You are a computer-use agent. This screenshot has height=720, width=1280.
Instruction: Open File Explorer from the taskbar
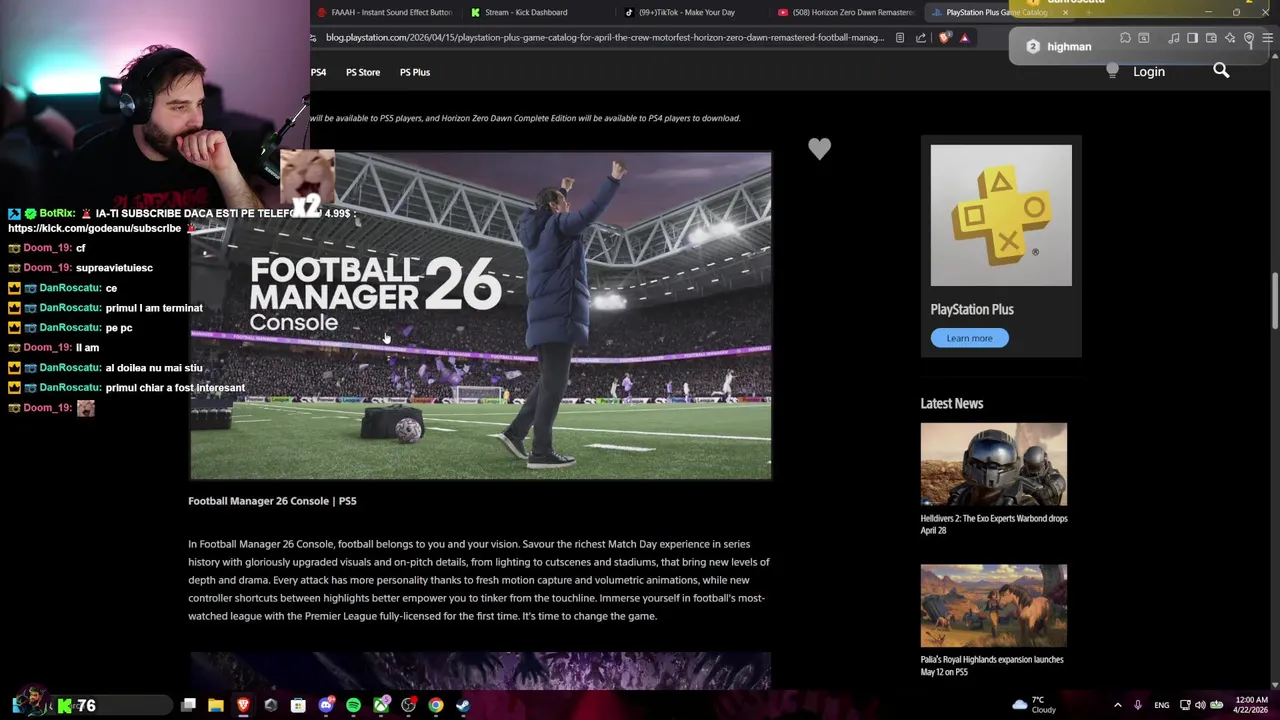(x=216, y=705)
